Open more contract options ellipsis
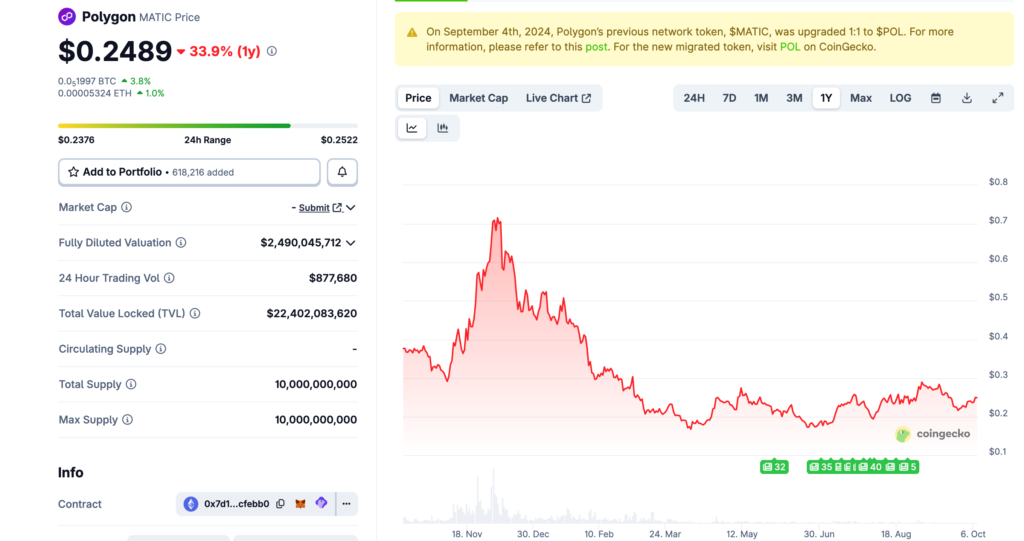 pos(346,504)
